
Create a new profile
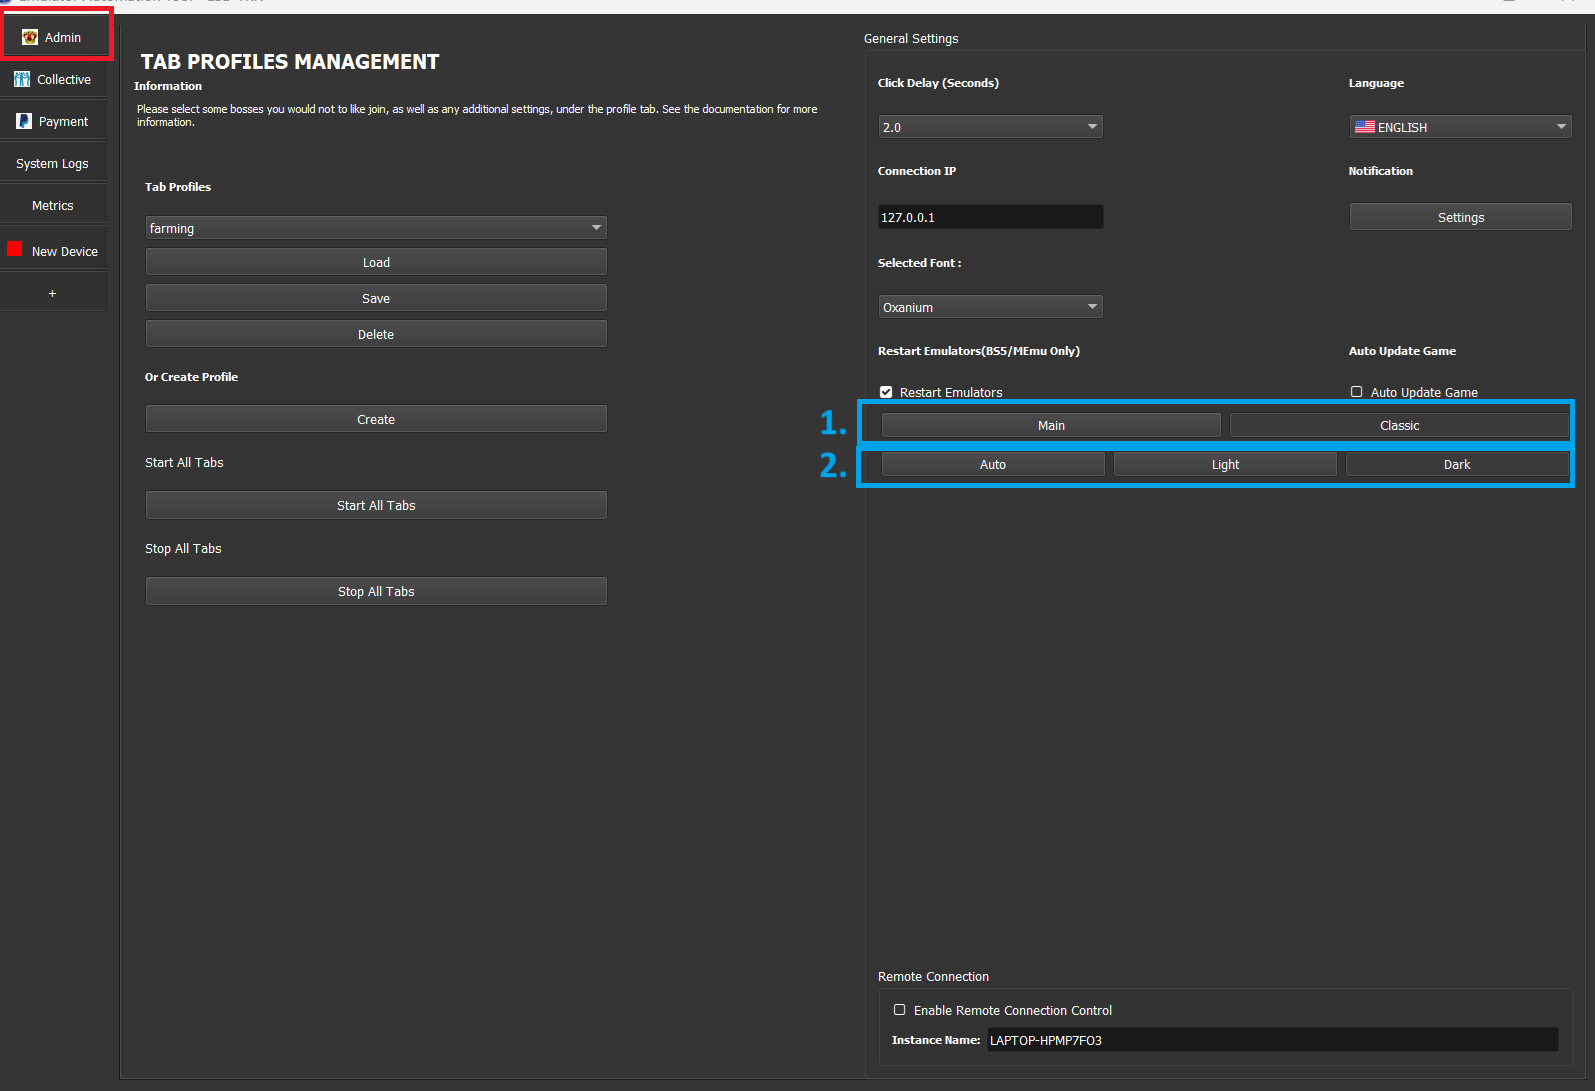pos(376,419)
